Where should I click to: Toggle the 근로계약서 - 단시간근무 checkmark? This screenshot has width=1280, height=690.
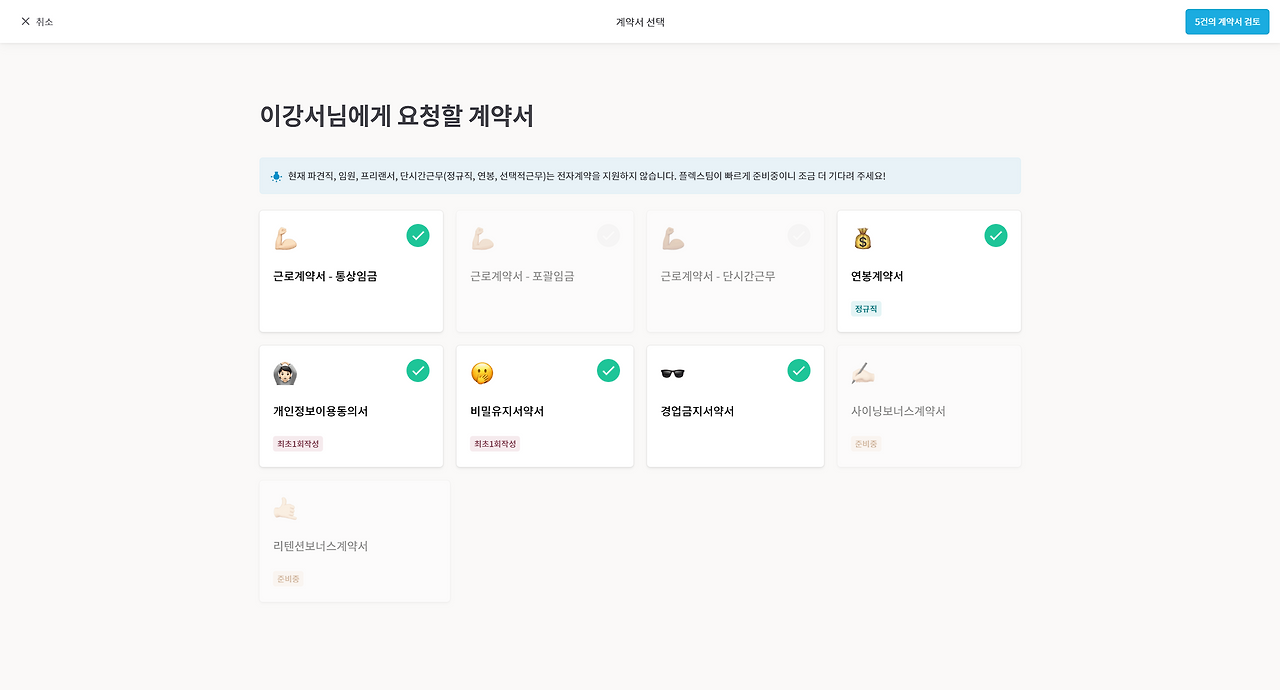point(798,235)
